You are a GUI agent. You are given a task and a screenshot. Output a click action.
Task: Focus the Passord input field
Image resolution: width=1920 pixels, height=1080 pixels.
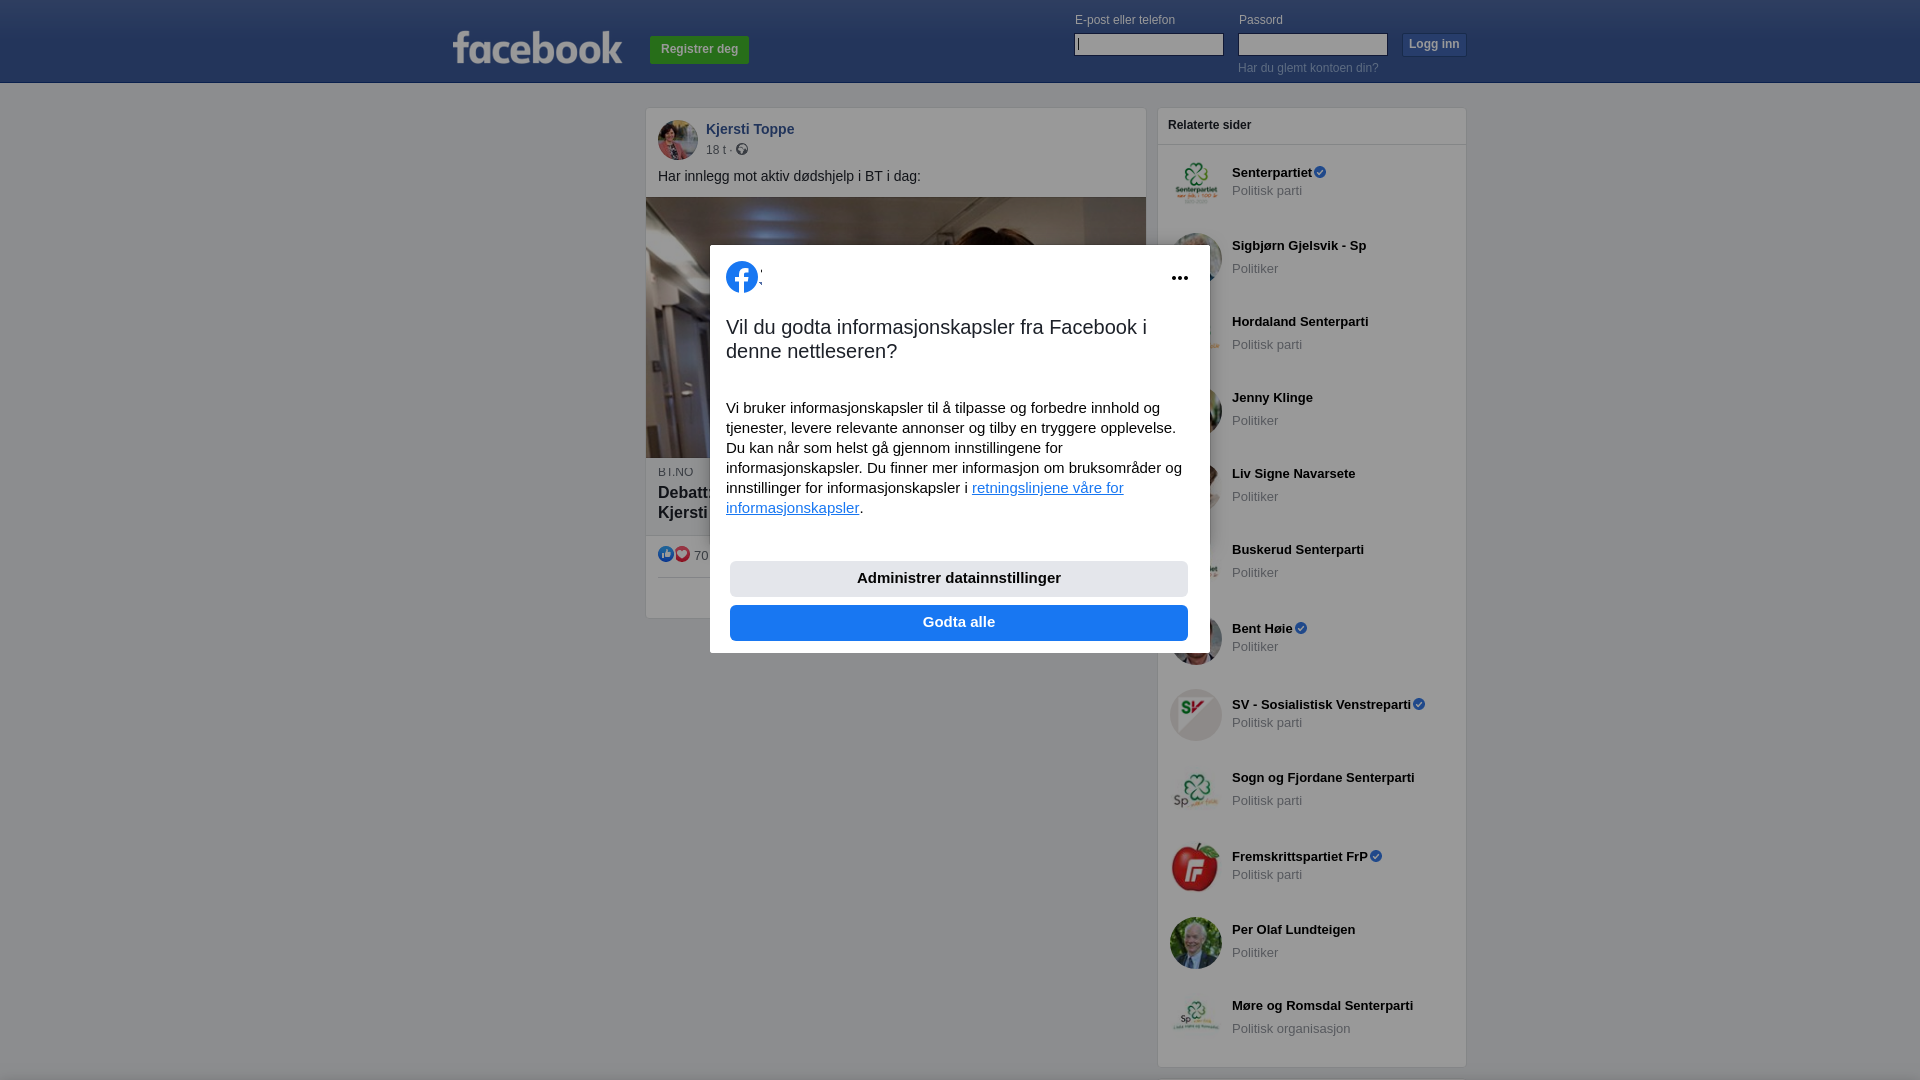coord(1313,44)
